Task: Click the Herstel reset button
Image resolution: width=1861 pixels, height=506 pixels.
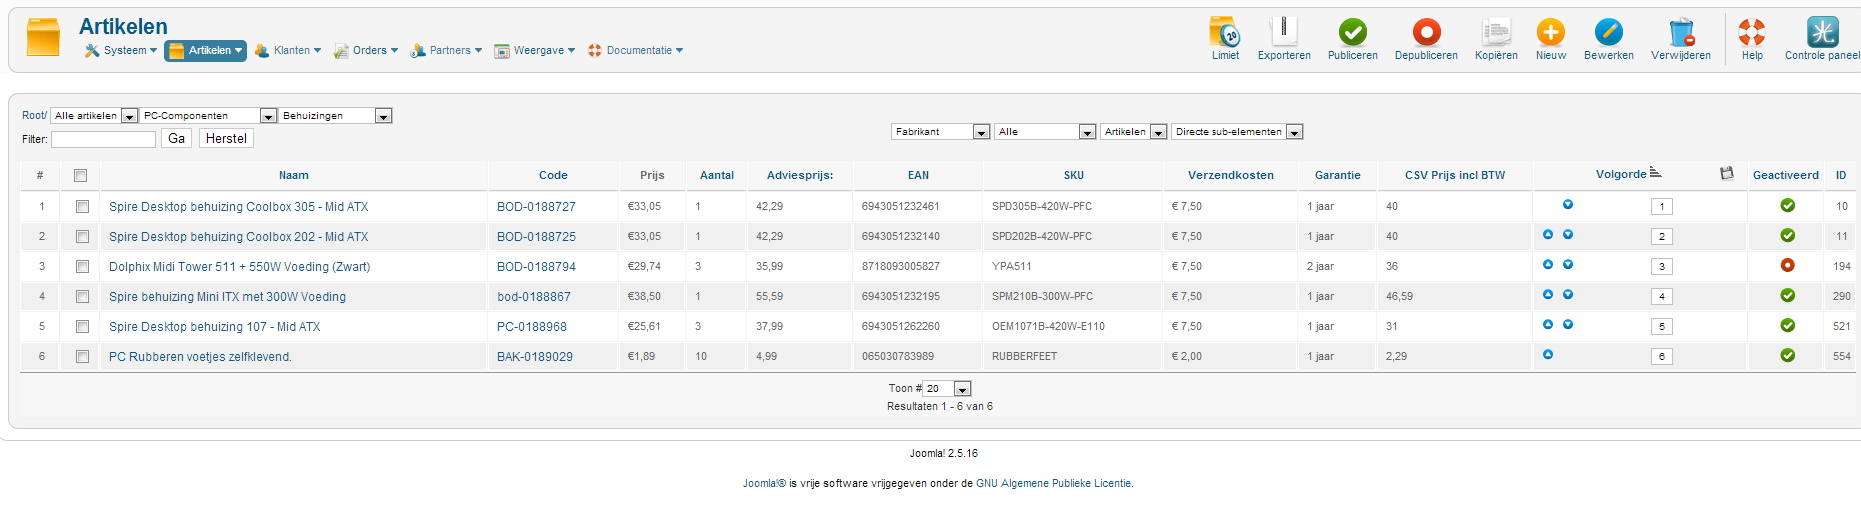Action: 226,139
